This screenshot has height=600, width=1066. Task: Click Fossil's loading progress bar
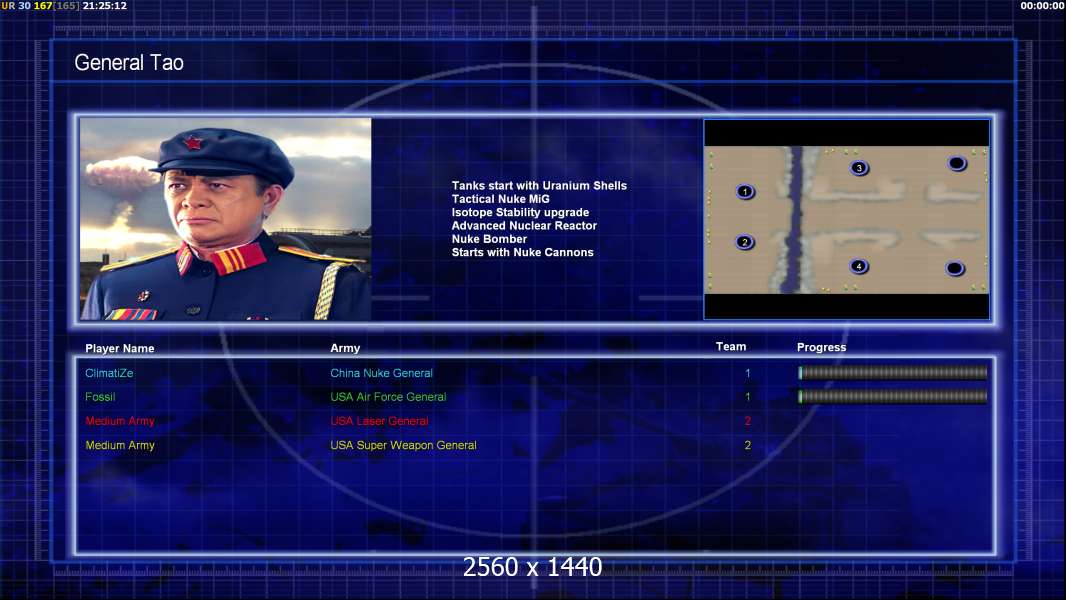coord(893,397)
